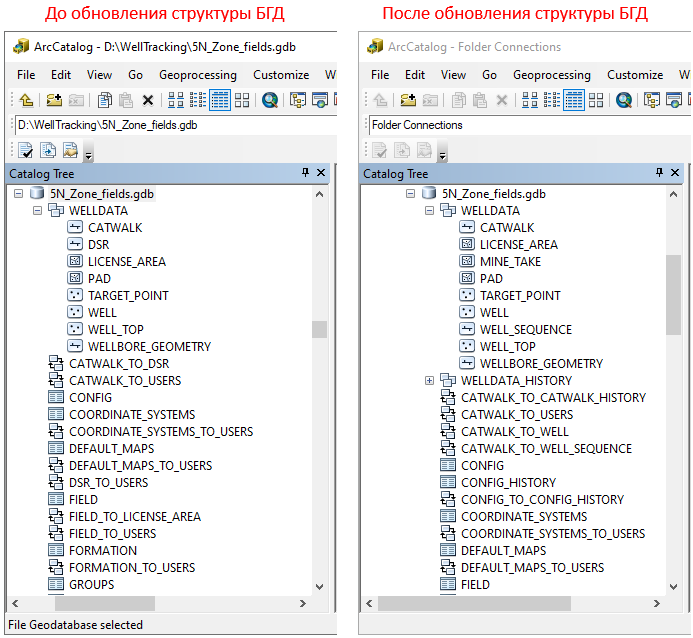The width and height of the screenshot is (693, 638).
Task: Switch to List view in left window
Action: [198, 100]
